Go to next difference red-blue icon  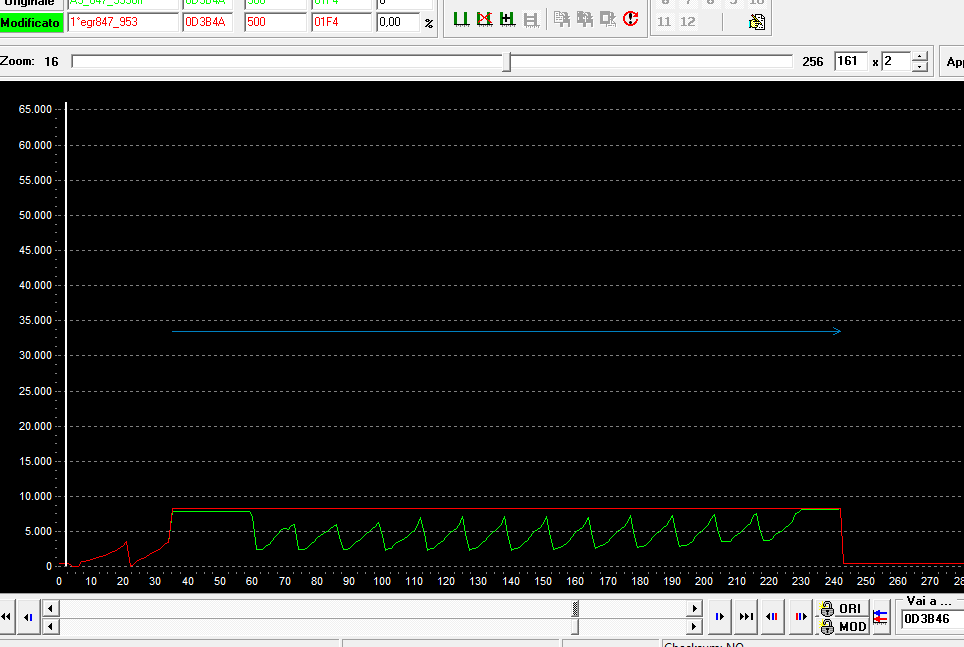tap(800, 618)
